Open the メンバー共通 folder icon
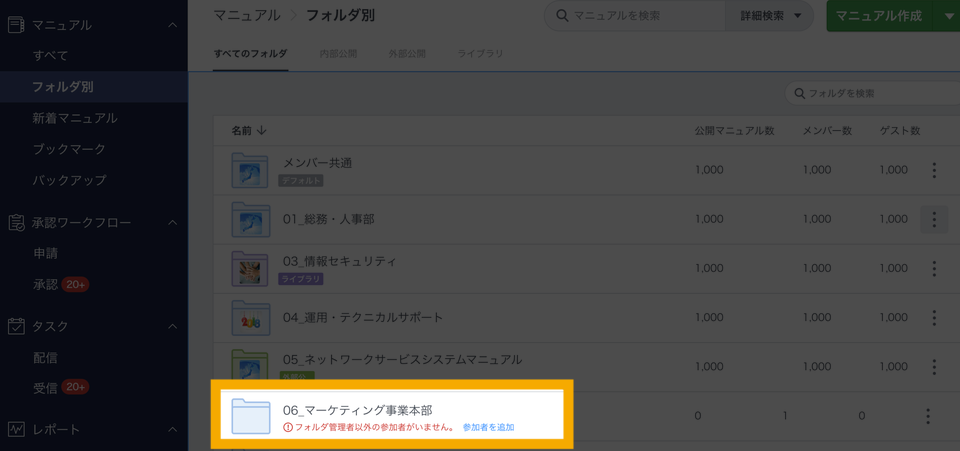Screen dimensions: 960x451 click(250, 170)
